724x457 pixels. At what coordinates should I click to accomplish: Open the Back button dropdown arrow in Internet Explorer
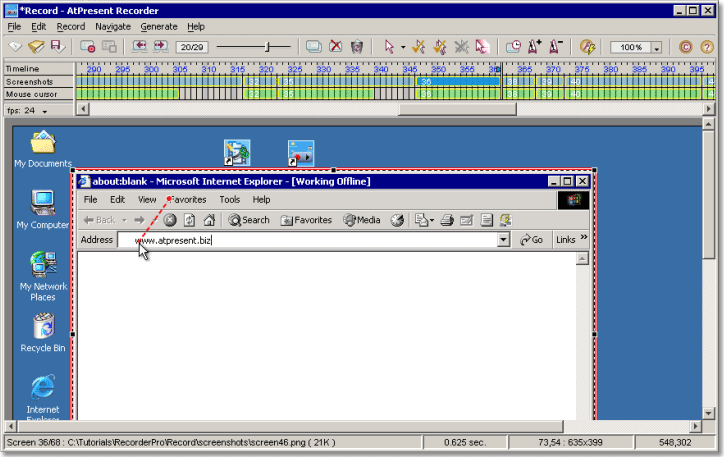coord(124,220)
